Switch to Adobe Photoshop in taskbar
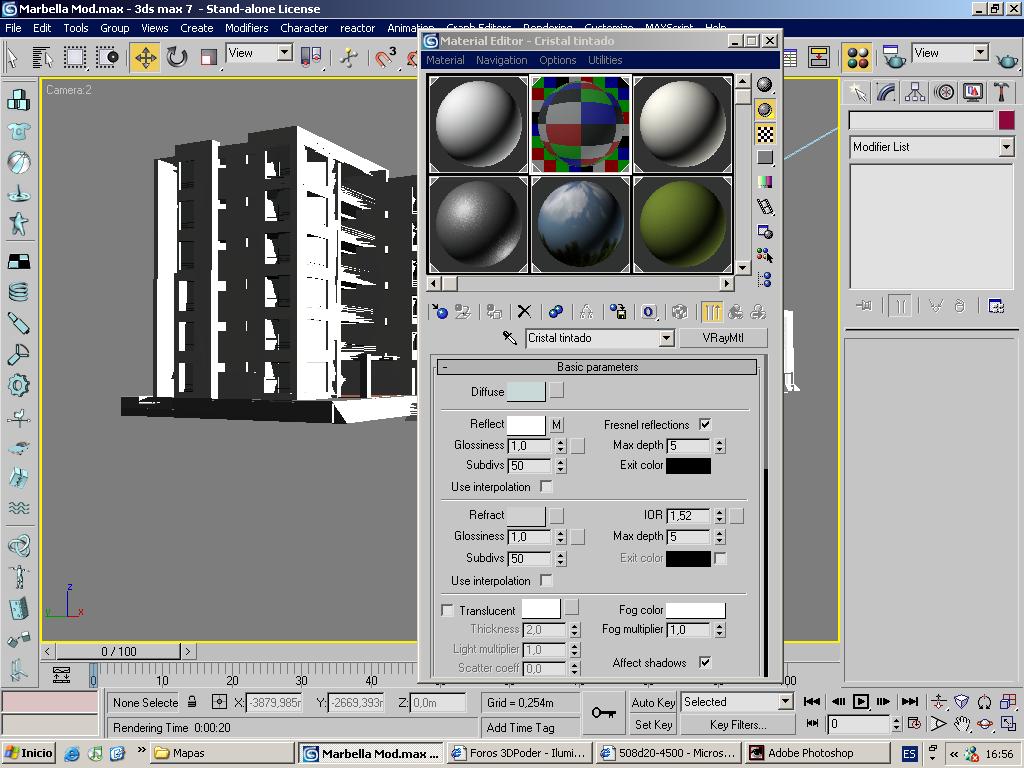This screenshot has height=768, width=1024. coord(818,753)
